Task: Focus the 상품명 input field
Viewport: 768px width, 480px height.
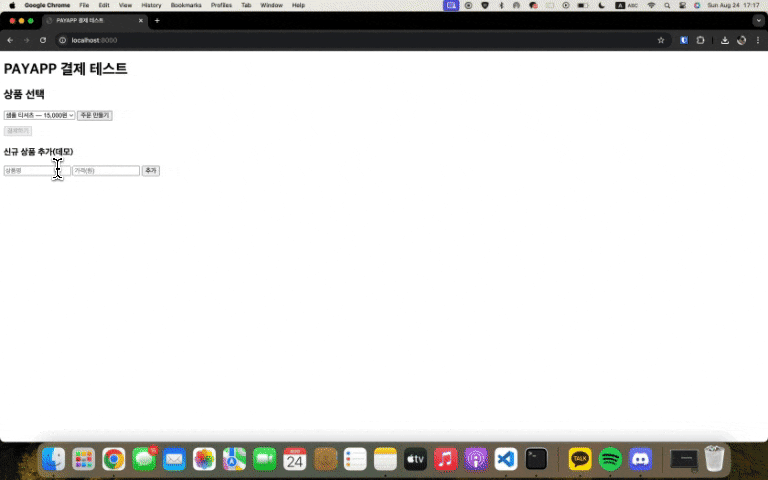Action: point(37,170)
